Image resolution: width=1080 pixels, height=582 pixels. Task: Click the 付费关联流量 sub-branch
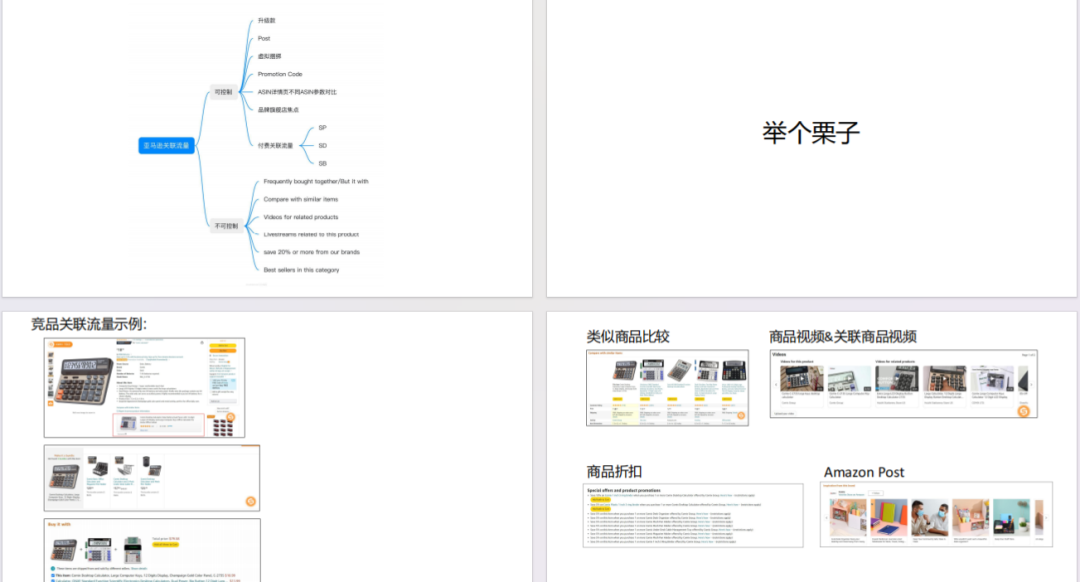[x=276, y=145]
